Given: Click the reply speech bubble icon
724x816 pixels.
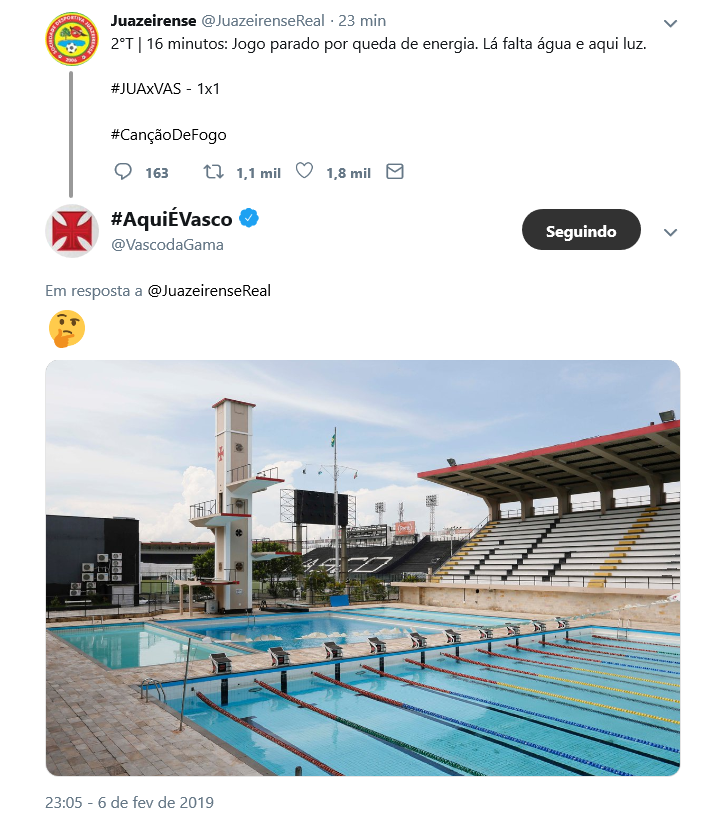Looking at the screenshot, I should [x=124, y=172].
